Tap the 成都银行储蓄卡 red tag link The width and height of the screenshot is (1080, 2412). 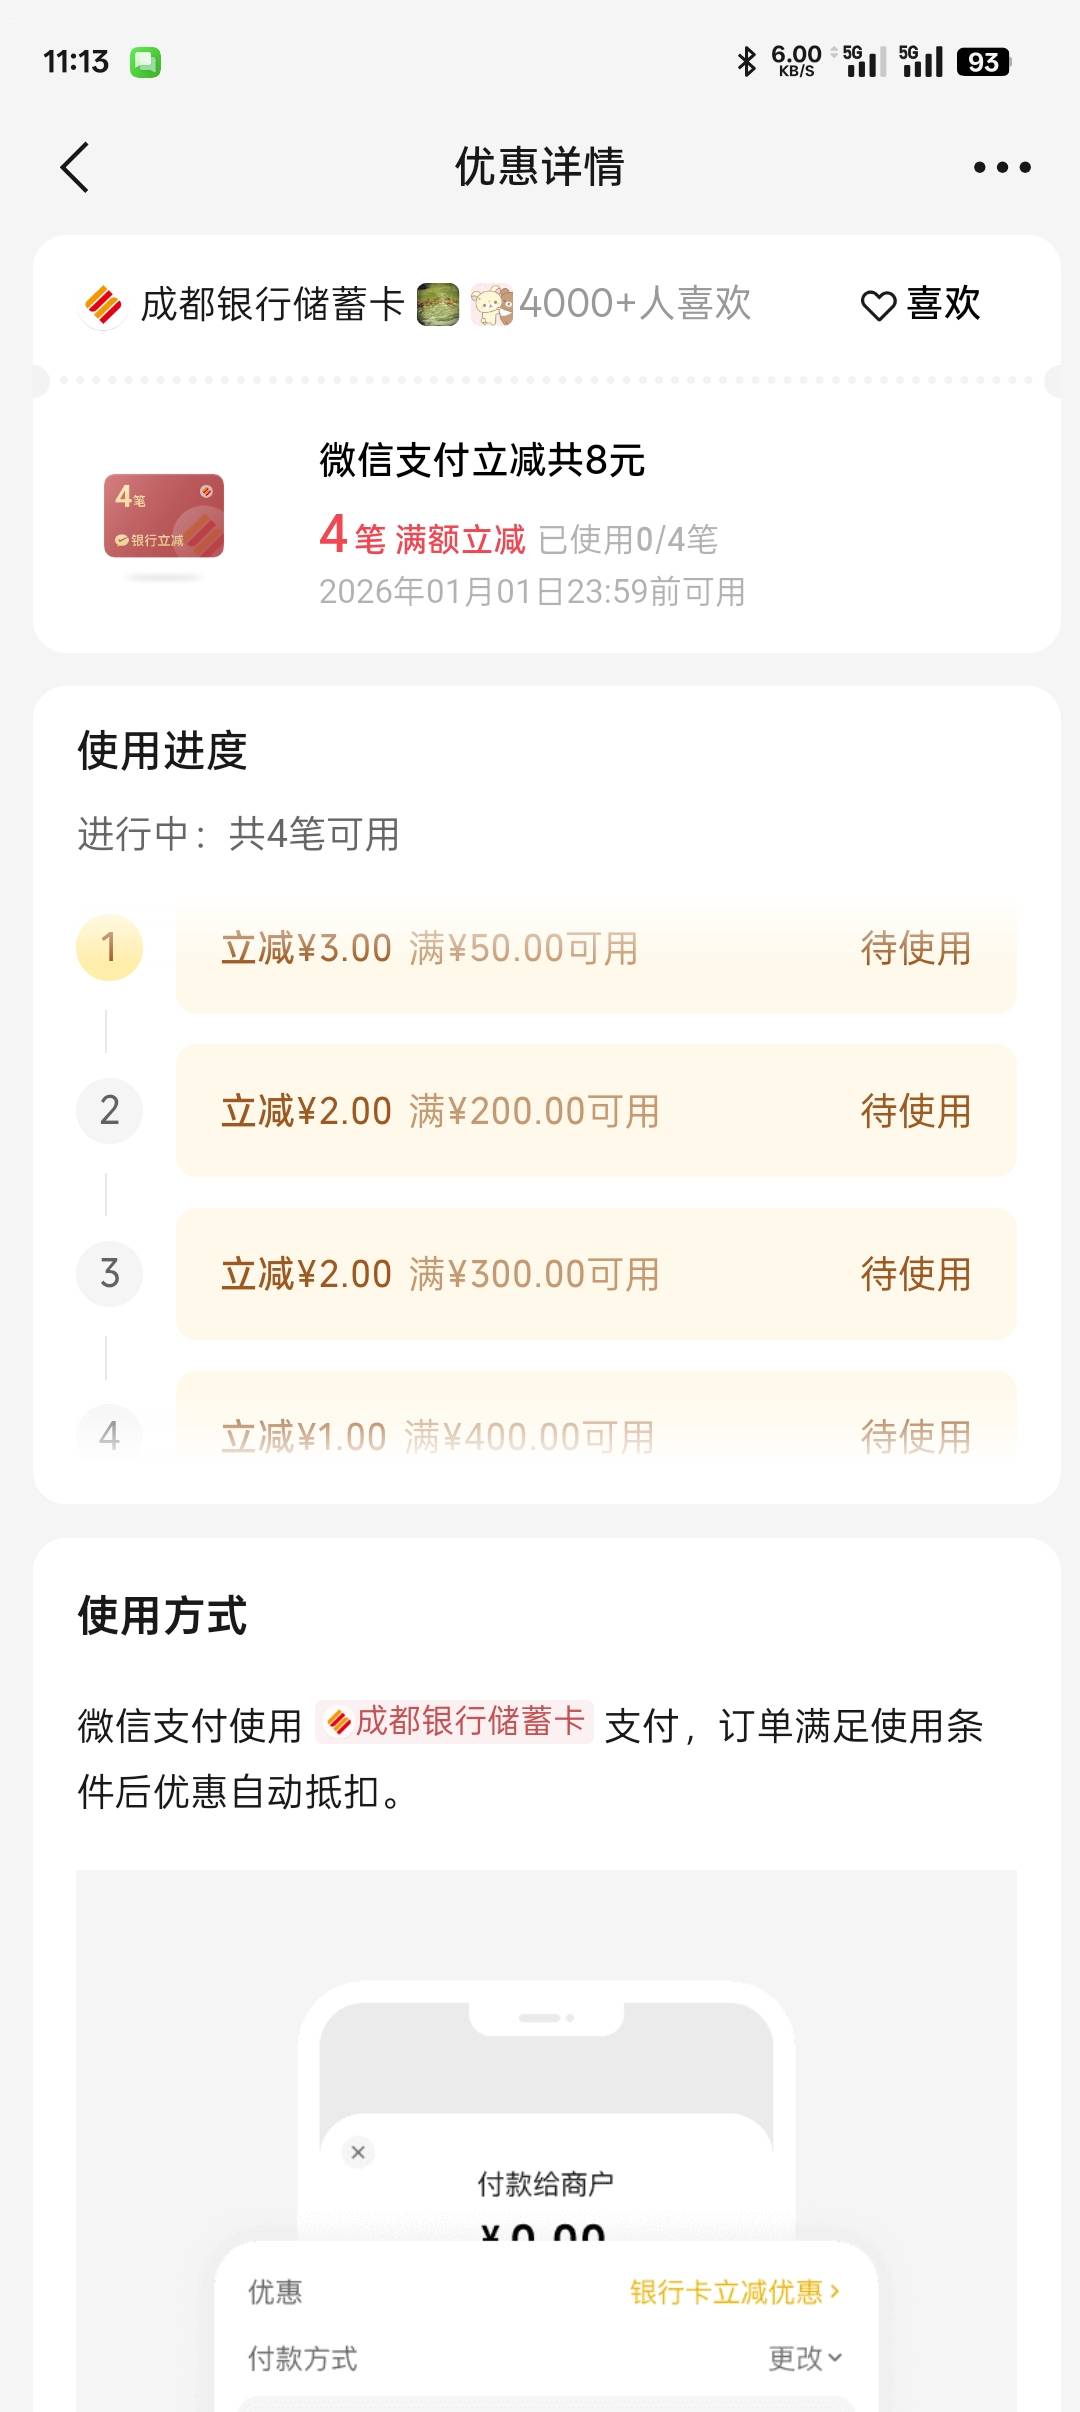coord(456,1722)
